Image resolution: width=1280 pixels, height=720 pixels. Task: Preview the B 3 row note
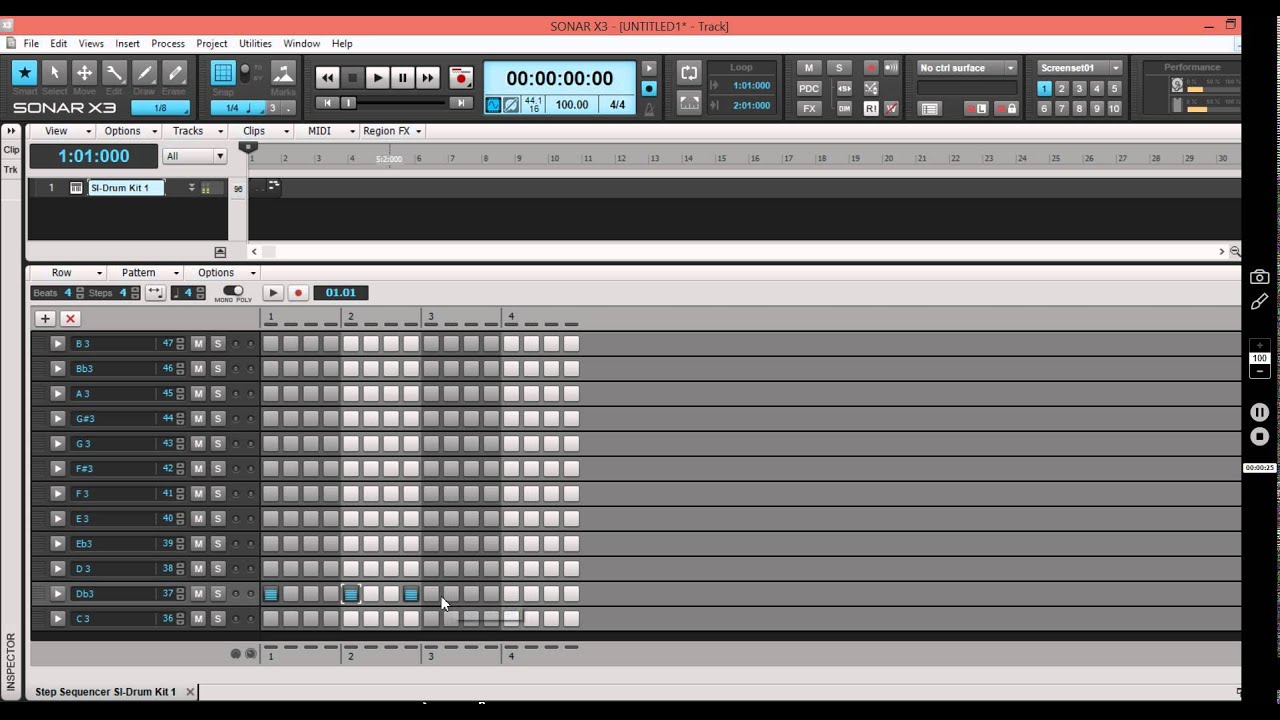(x=57, y=344)
